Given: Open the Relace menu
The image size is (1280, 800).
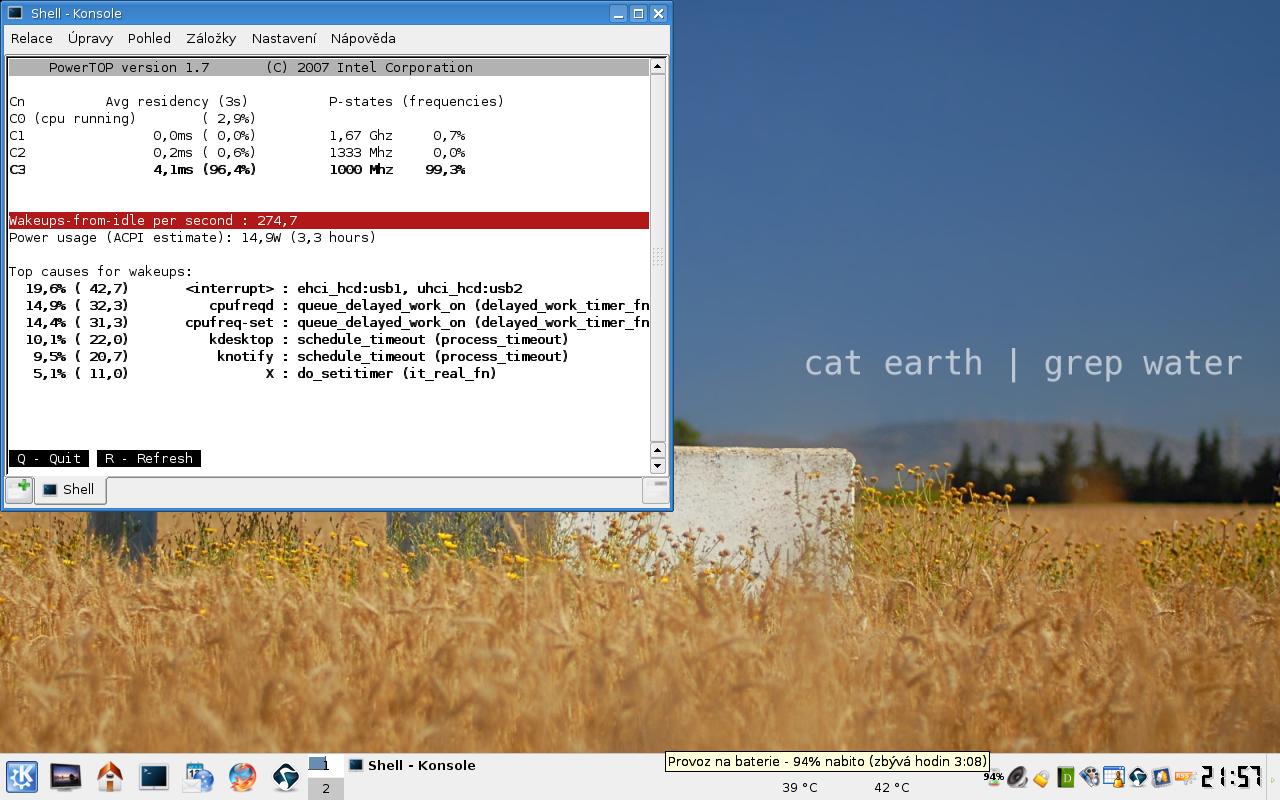Looking at the screenshot, I should 32,38.
